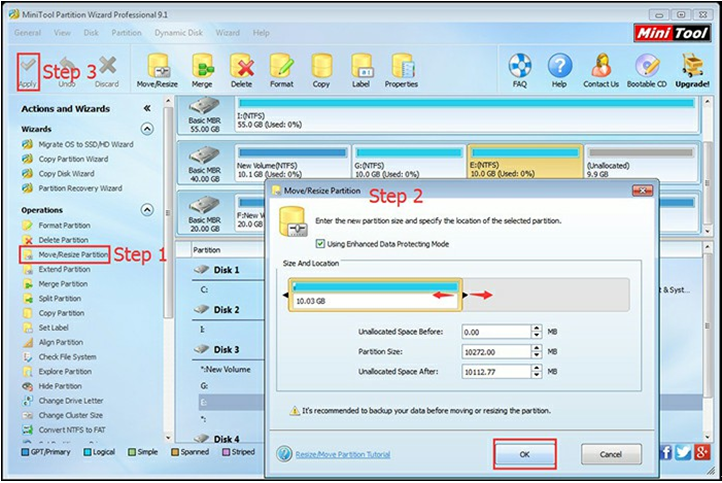
Task: Open the View menu
Action: (62, 33)
